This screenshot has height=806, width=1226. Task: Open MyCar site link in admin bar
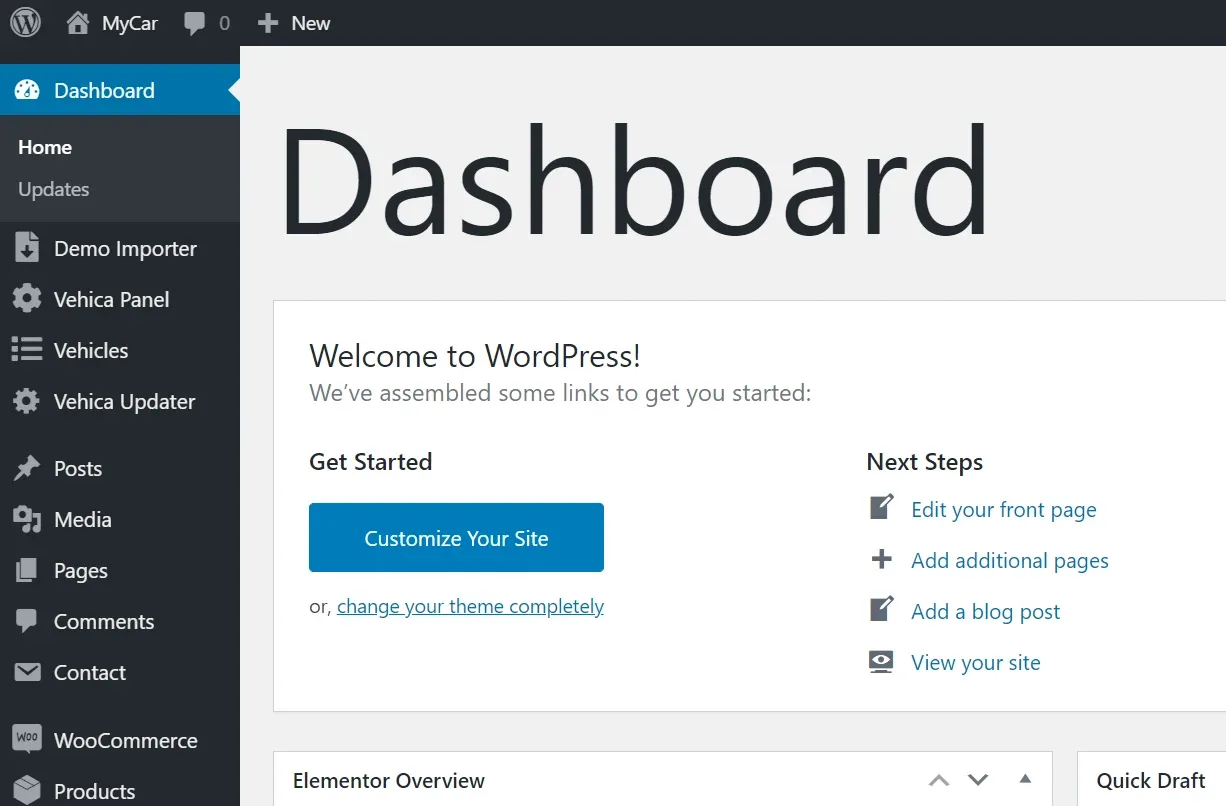(x=130, y=23)
